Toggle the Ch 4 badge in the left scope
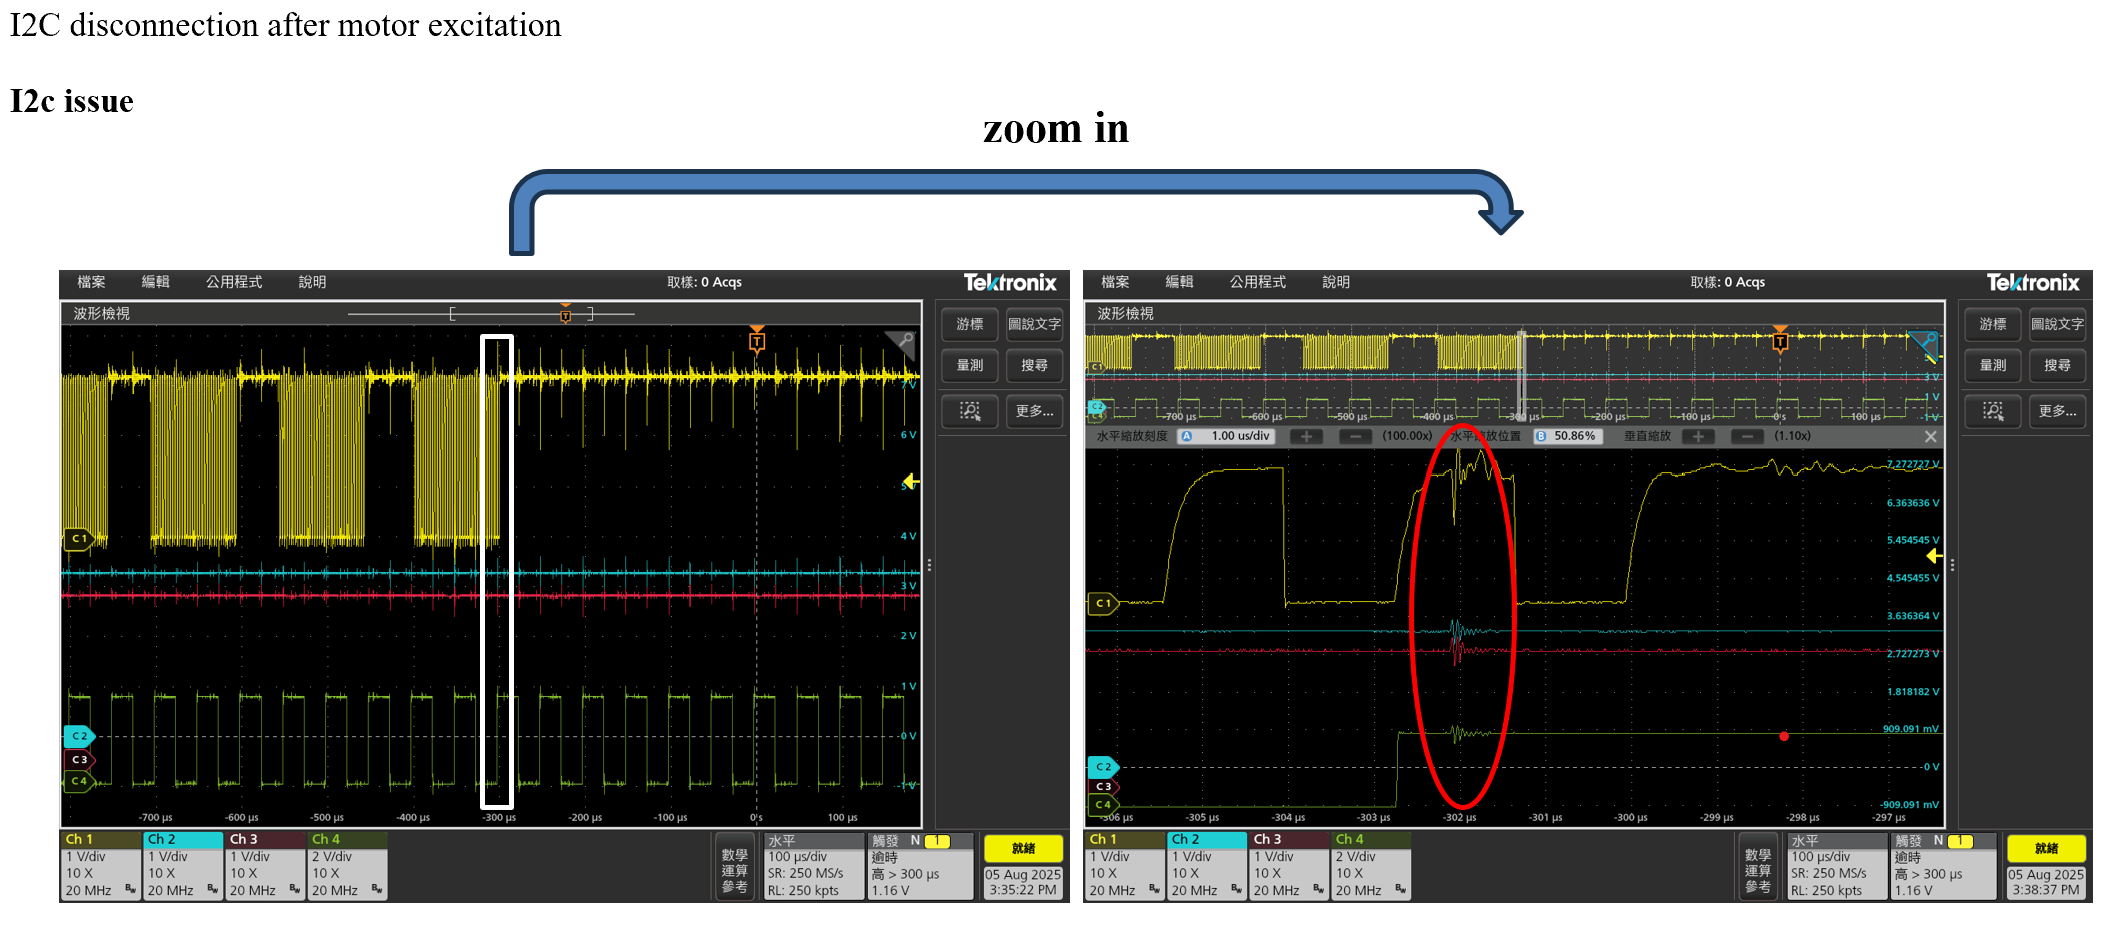 point(347,866)
